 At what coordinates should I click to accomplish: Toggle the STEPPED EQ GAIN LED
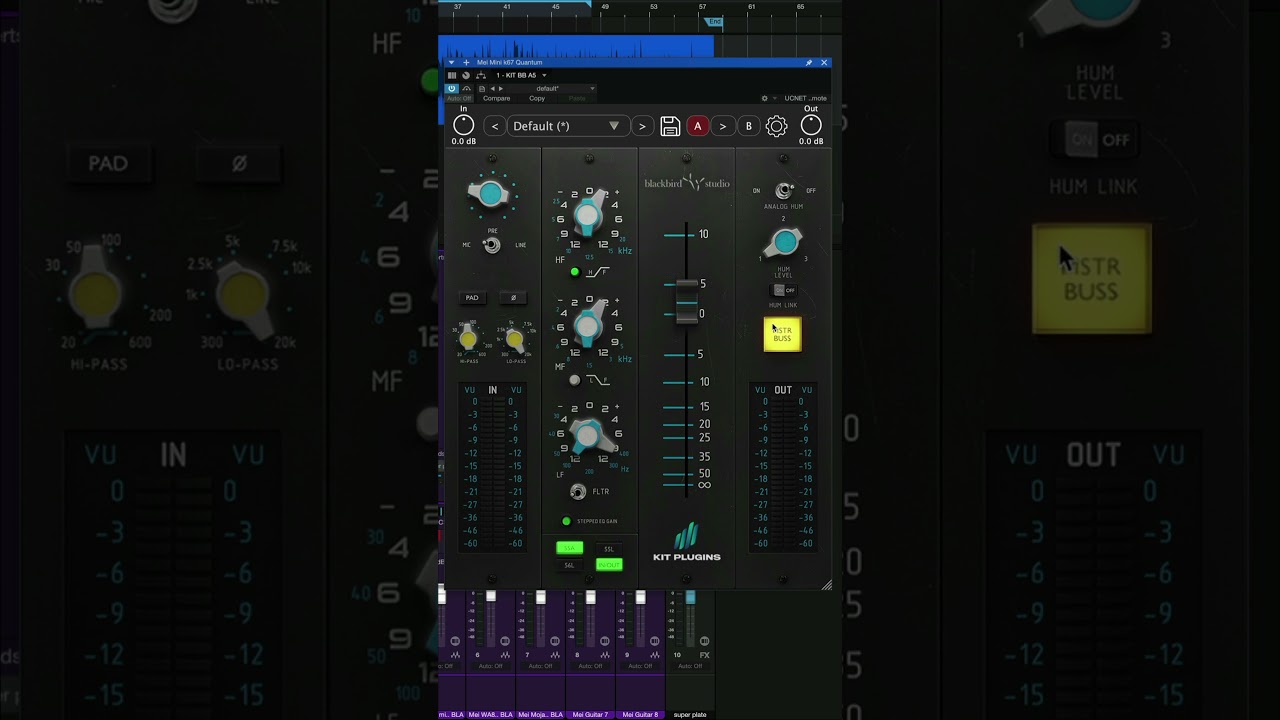[566, 521]
